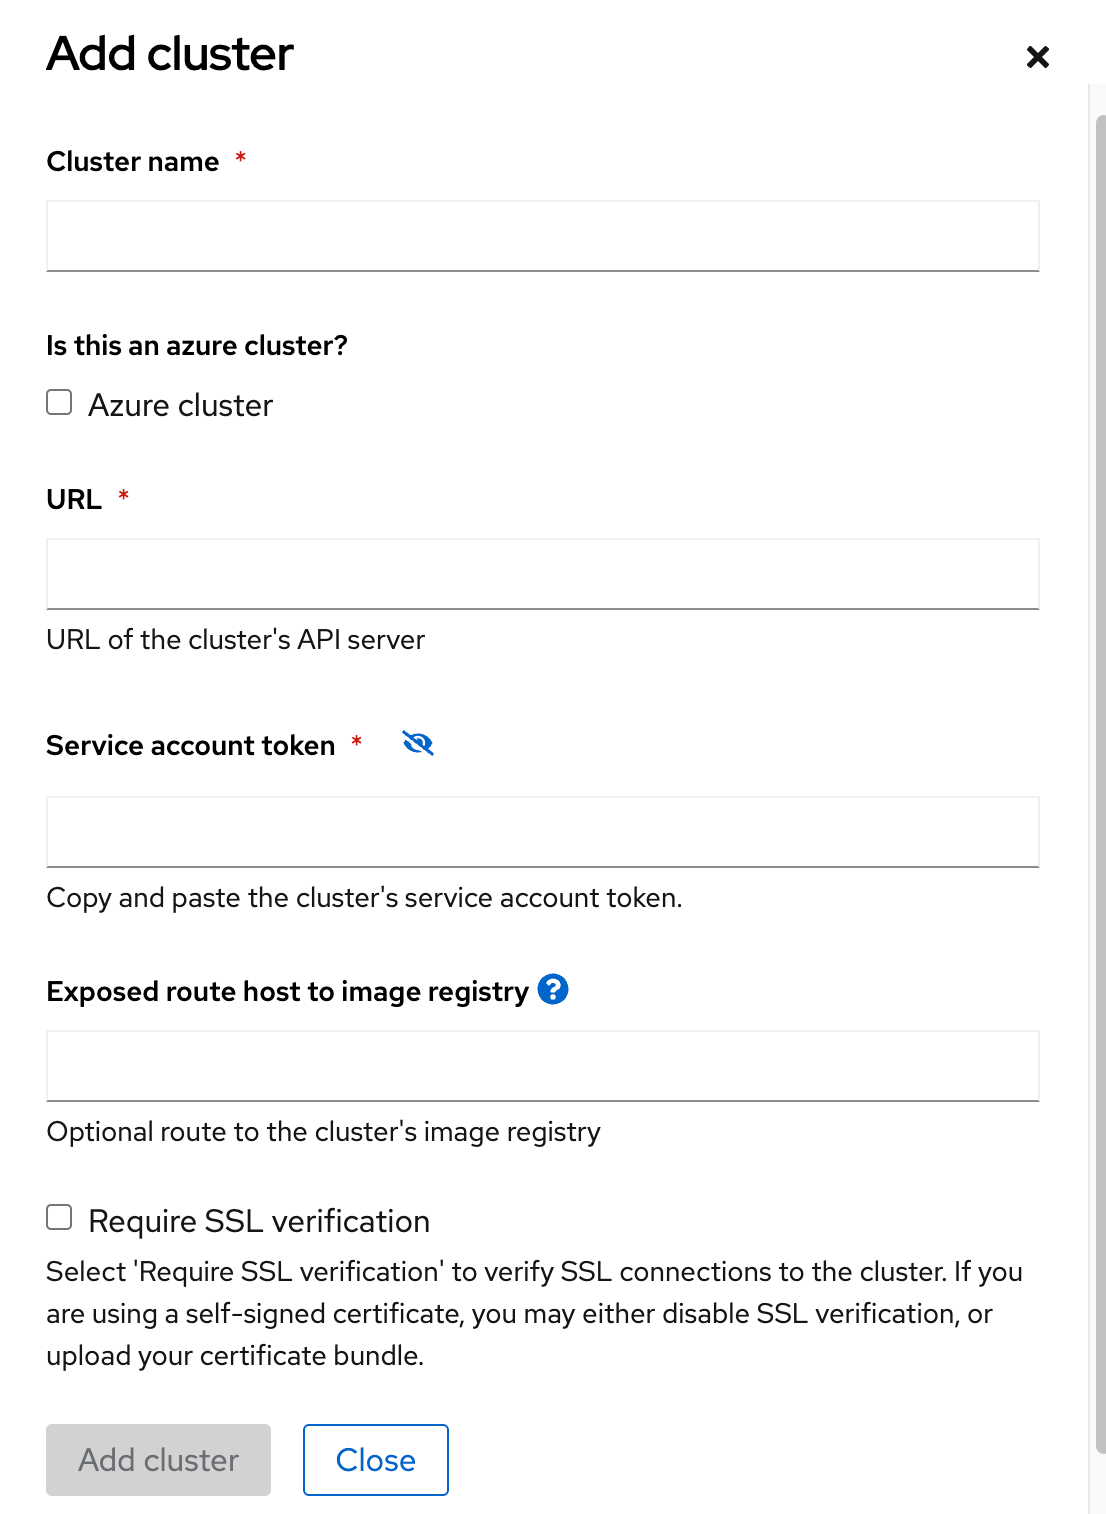The width and height of the screenshot is (1106, 1514).
Task: Focus the Cluster name text field
Action: tap(542, 236)
